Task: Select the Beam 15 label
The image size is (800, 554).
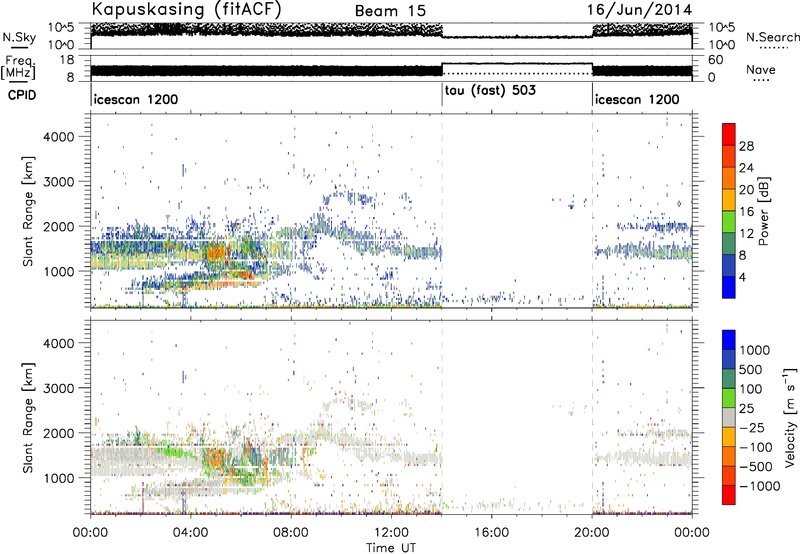Action: (x=390, y=11)
